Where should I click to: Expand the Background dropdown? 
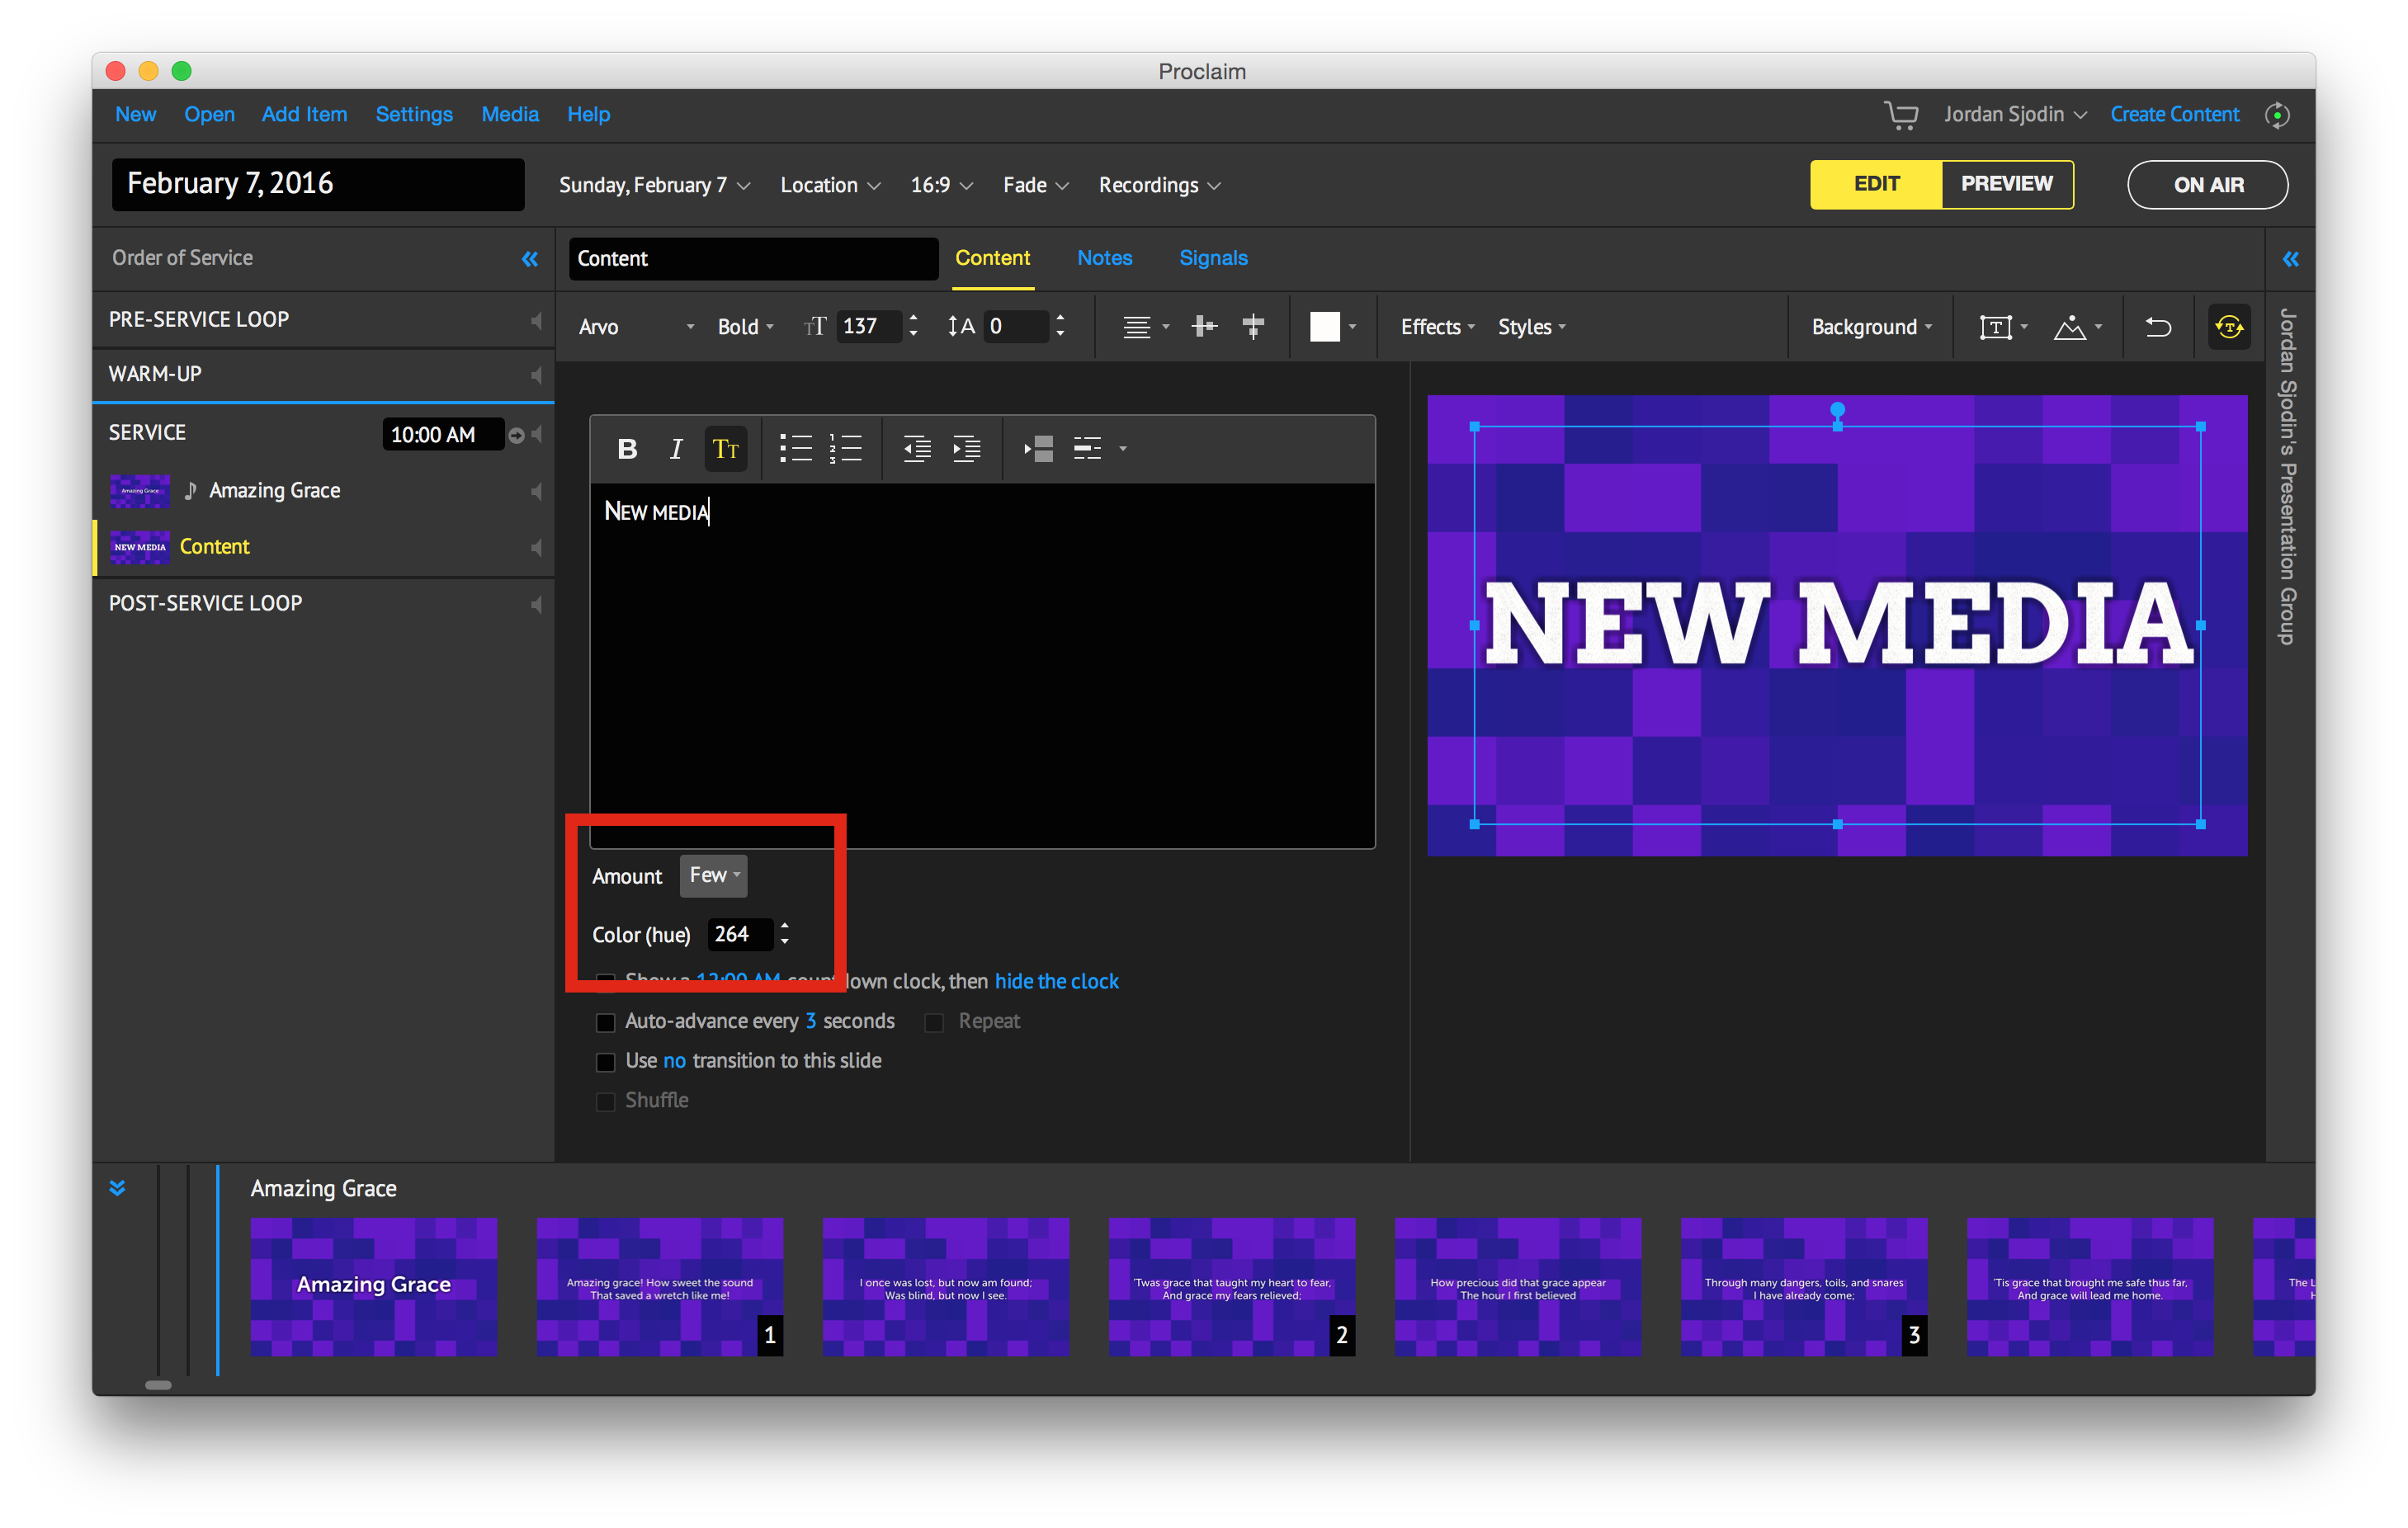point(1870,327)
